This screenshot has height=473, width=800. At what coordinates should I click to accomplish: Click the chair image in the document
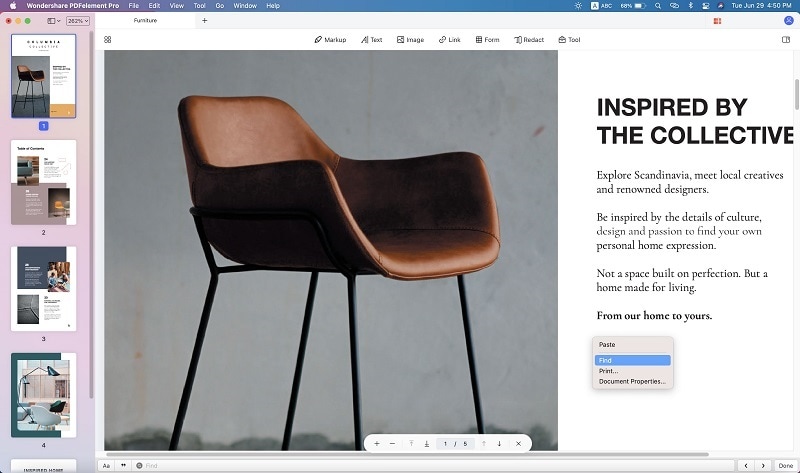click(x=331, y=250)
